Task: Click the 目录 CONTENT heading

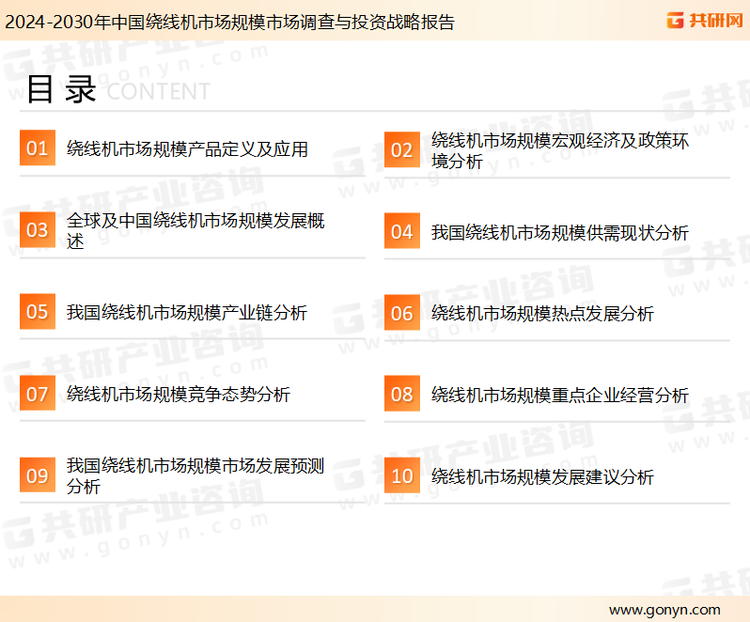Action: (117, 90)
